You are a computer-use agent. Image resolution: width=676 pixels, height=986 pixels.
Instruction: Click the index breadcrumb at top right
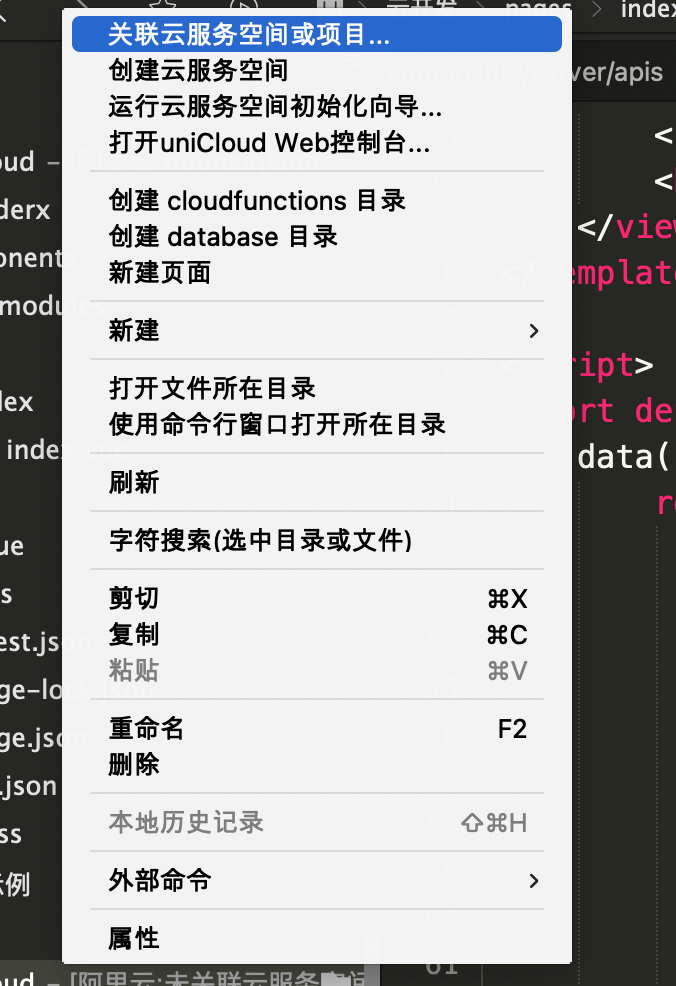[x=648, y=9]
